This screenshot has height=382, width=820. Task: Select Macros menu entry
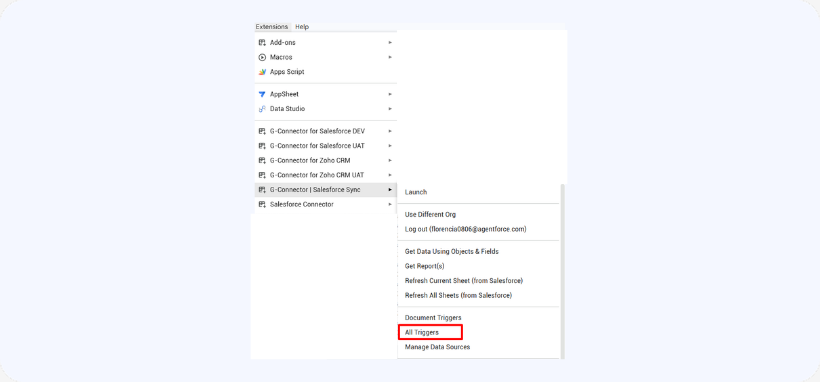pos(326,57)
